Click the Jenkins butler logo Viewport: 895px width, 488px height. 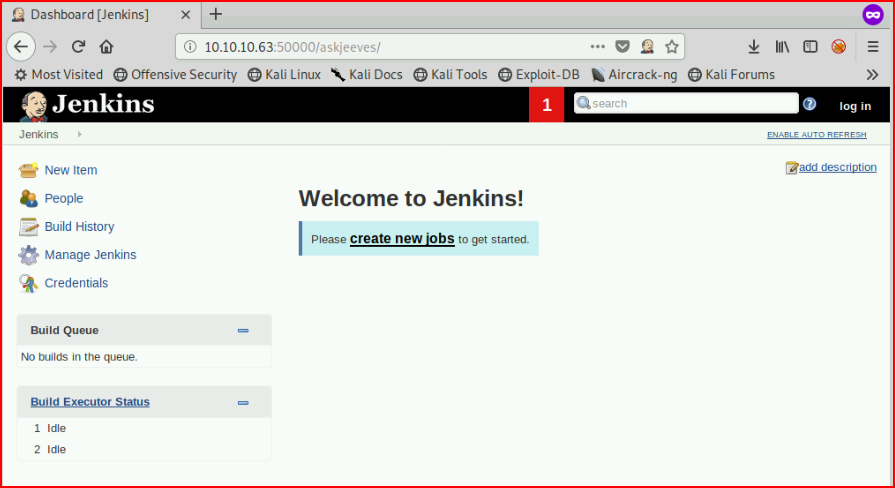[x=34, y=106]
